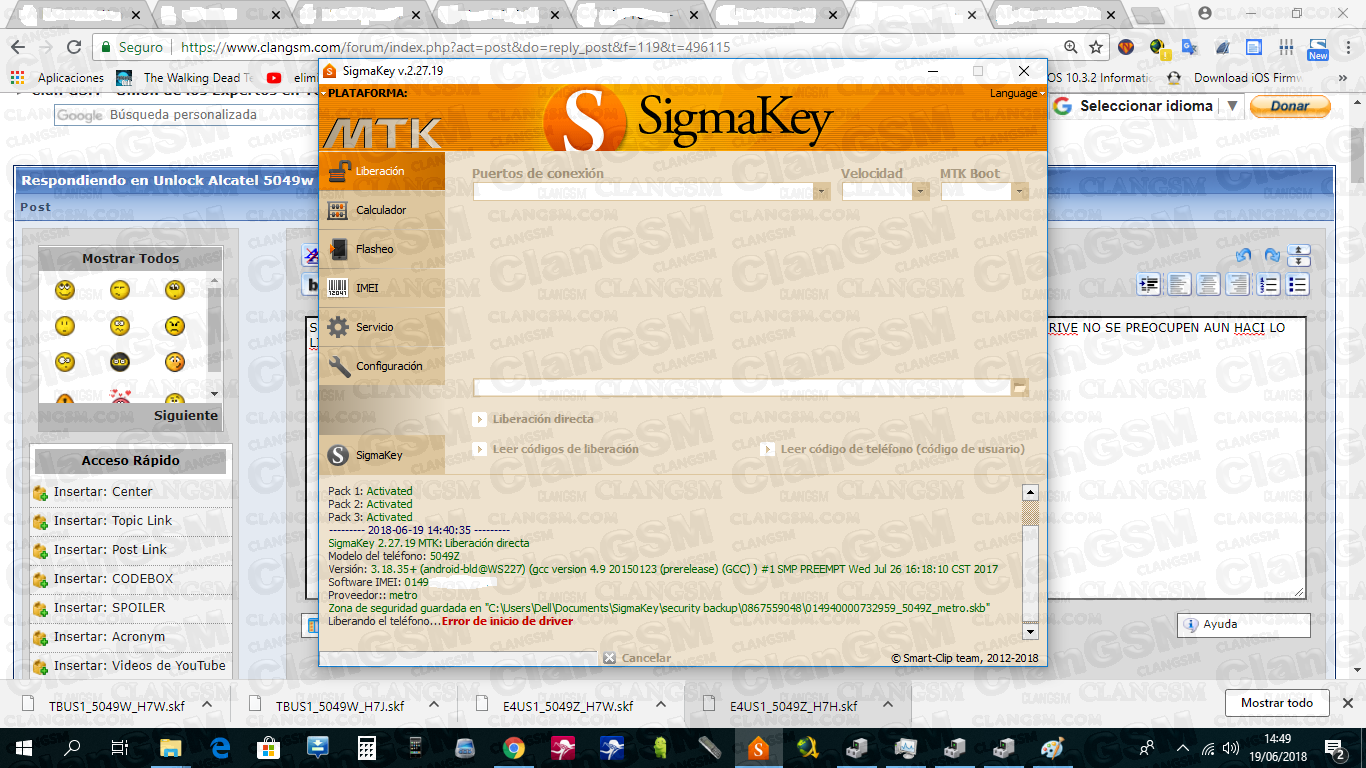Click align left icon in forum editor
The width and height of the screenshot is (1366, 768).
click(x=1179, y=285)
